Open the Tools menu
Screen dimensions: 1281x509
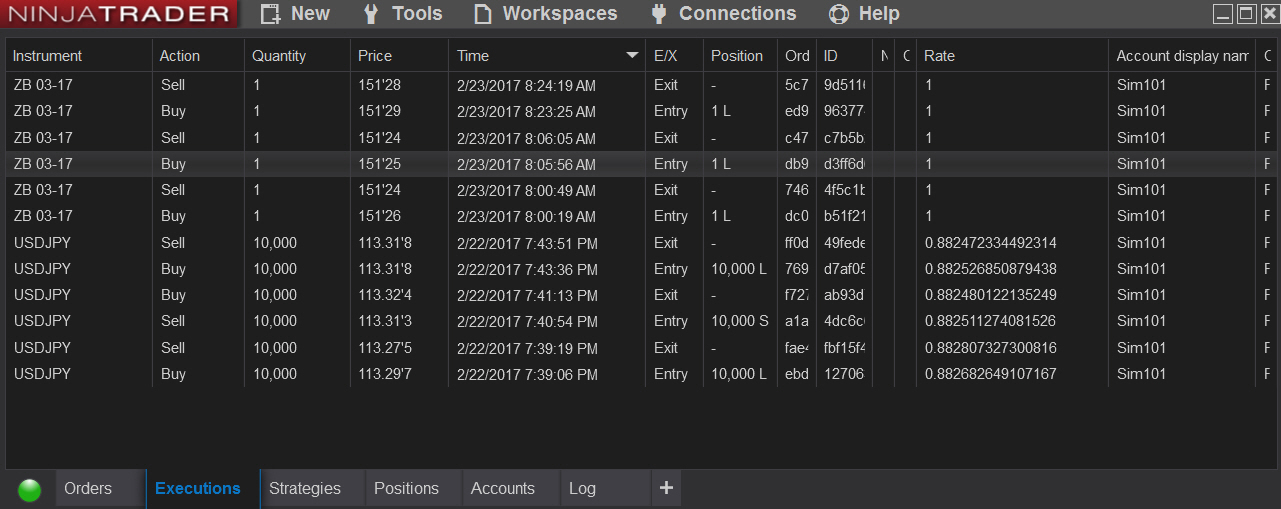(416, 14)
